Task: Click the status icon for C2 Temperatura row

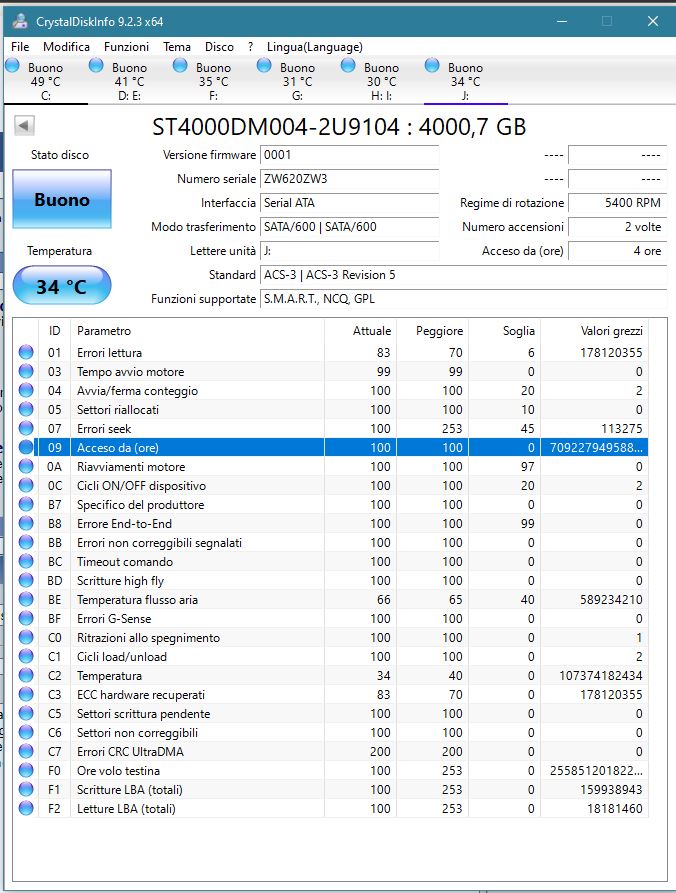Action: 26,675
